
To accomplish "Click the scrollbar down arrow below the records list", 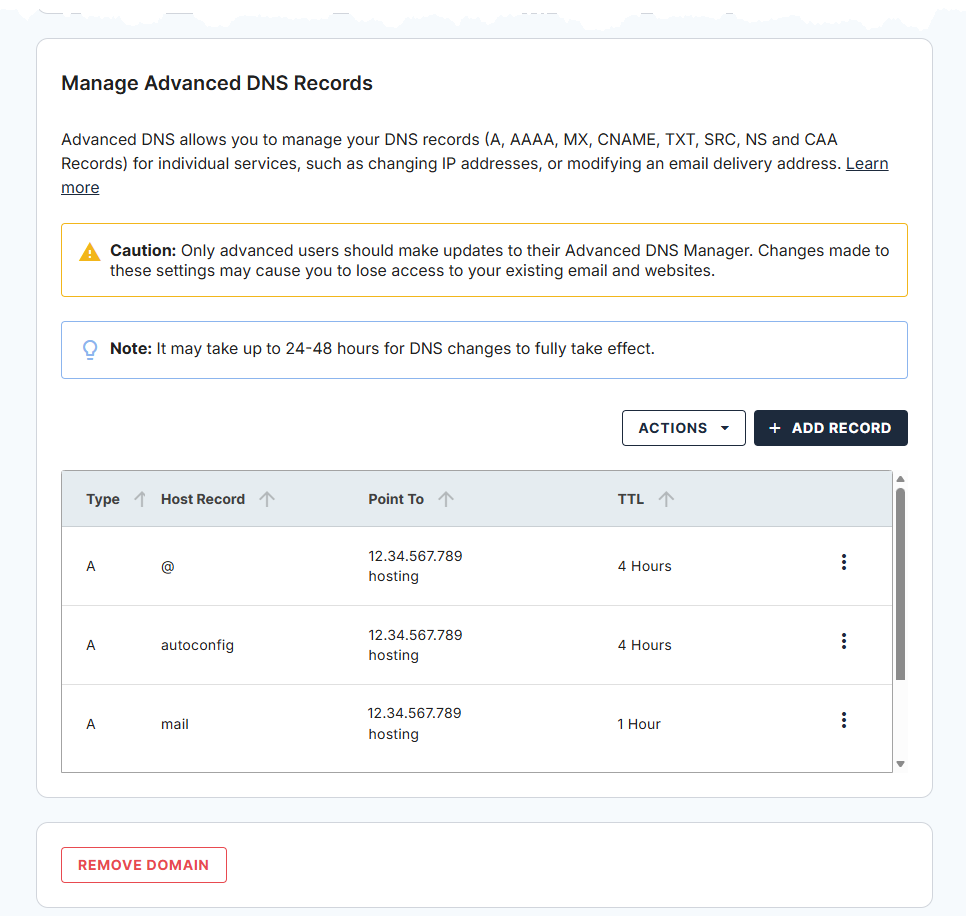I will [x=901, y=763].
